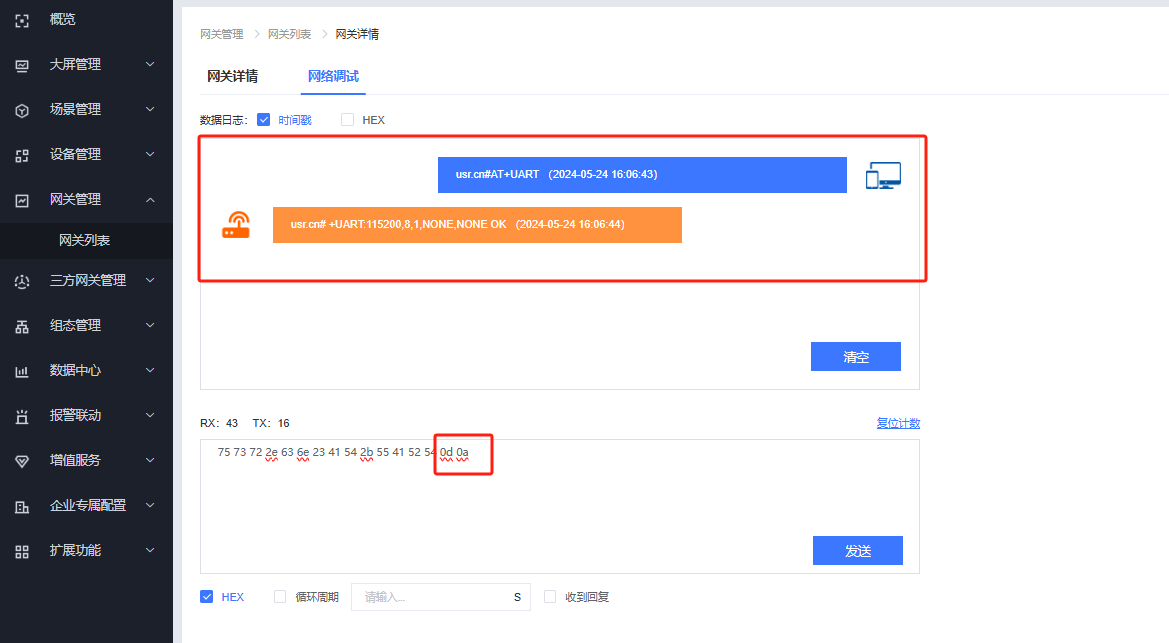Screen dimensions: 1169x643
Task: Uncheck the 时间戳 timestamp checkbox
Action: tap(264, 120)
